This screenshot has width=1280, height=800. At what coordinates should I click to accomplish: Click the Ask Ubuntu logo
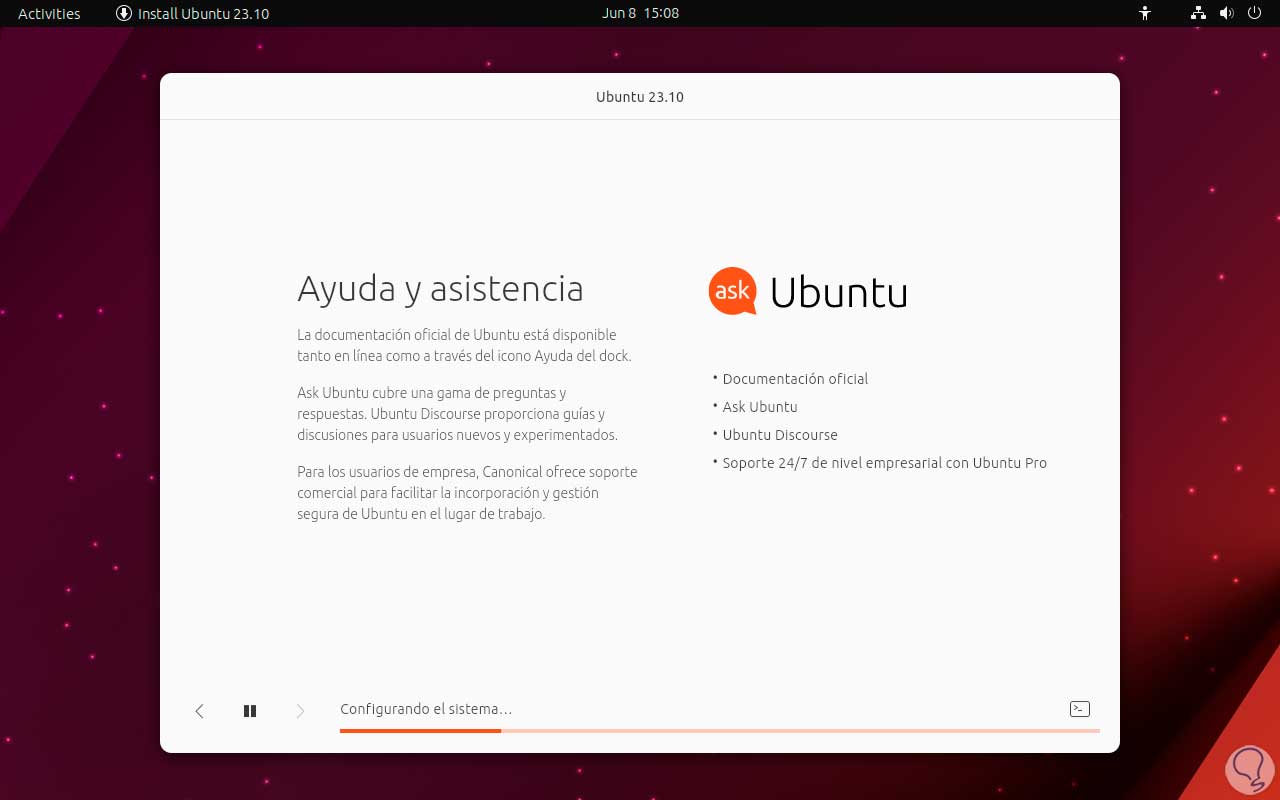808,291
